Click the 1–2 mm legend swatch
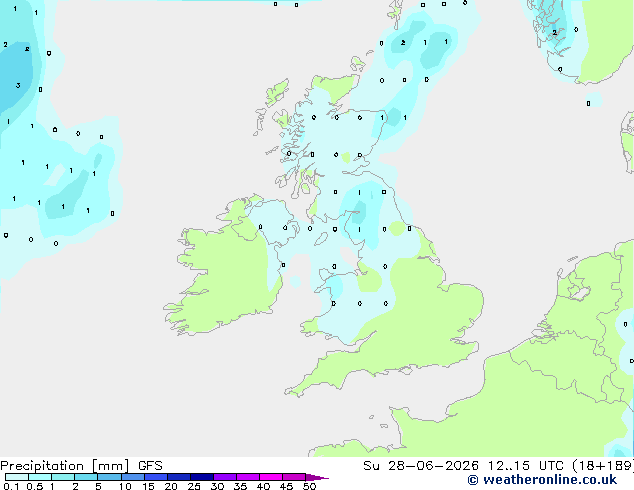634x490 pixels. tap(63, 477)
